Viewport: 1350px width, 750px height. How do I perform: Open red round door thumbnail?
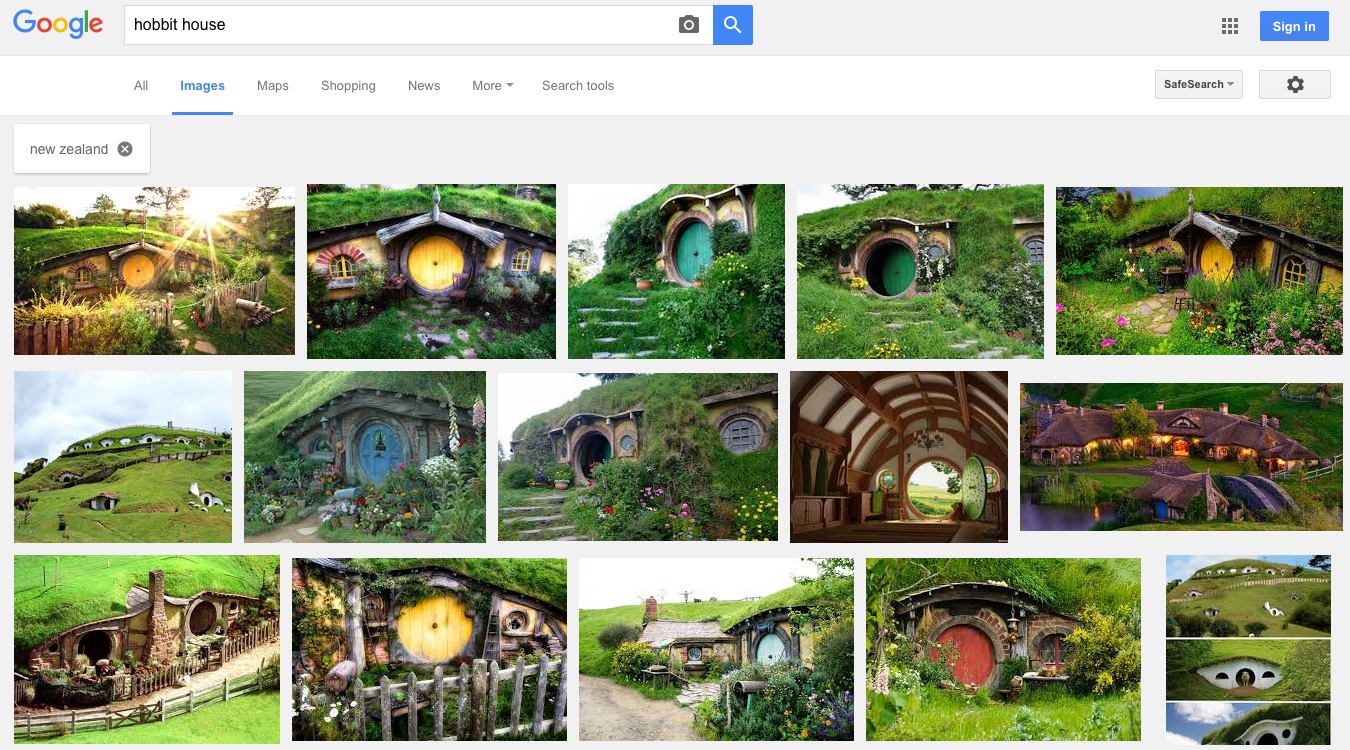point(1003,649)
